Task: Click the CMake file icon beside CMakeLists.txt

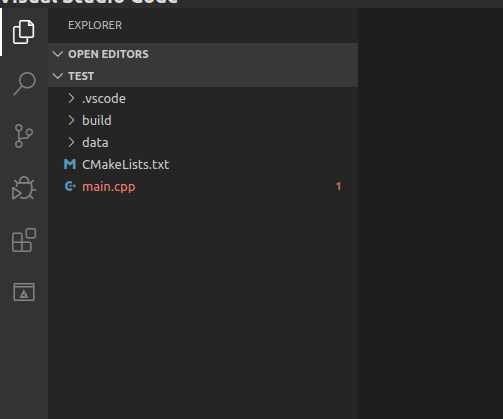Action: [70, 164]
